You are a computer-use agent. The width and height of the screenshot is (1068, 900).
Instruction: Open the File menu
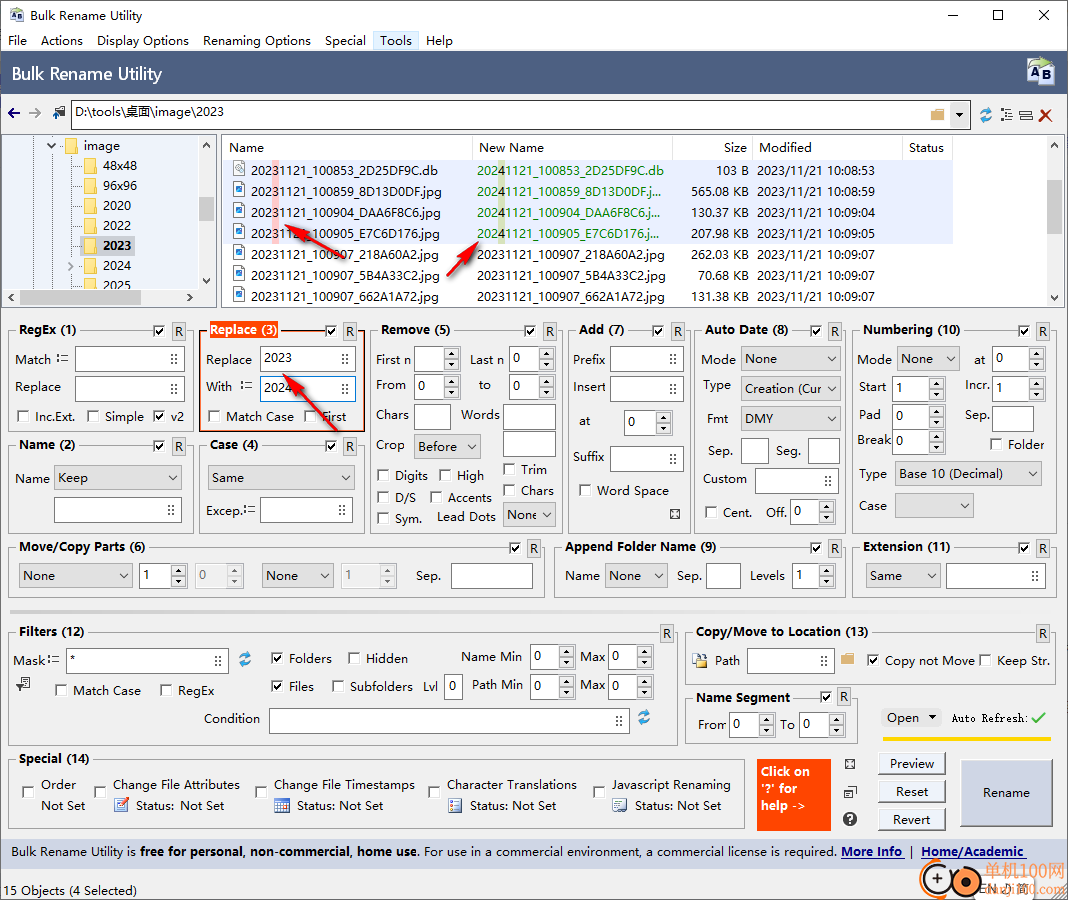(17, 41)
